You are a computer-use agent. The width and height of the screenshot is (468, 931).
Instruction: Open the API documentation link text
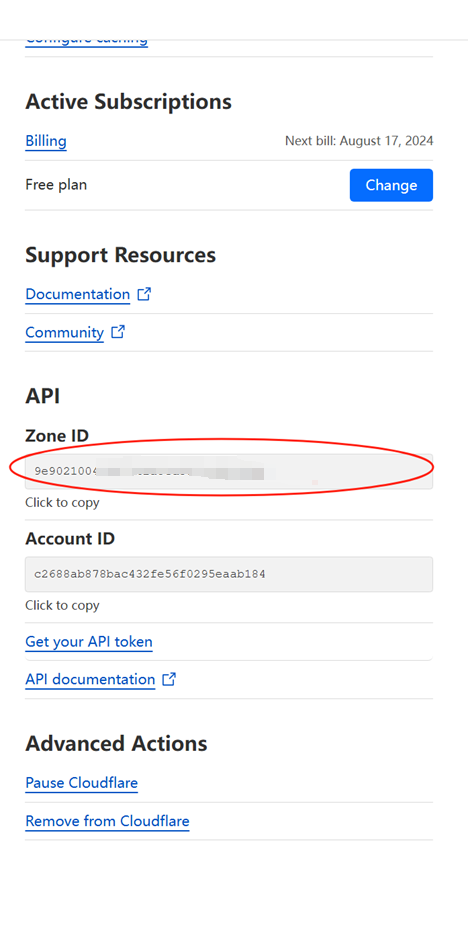90,679
